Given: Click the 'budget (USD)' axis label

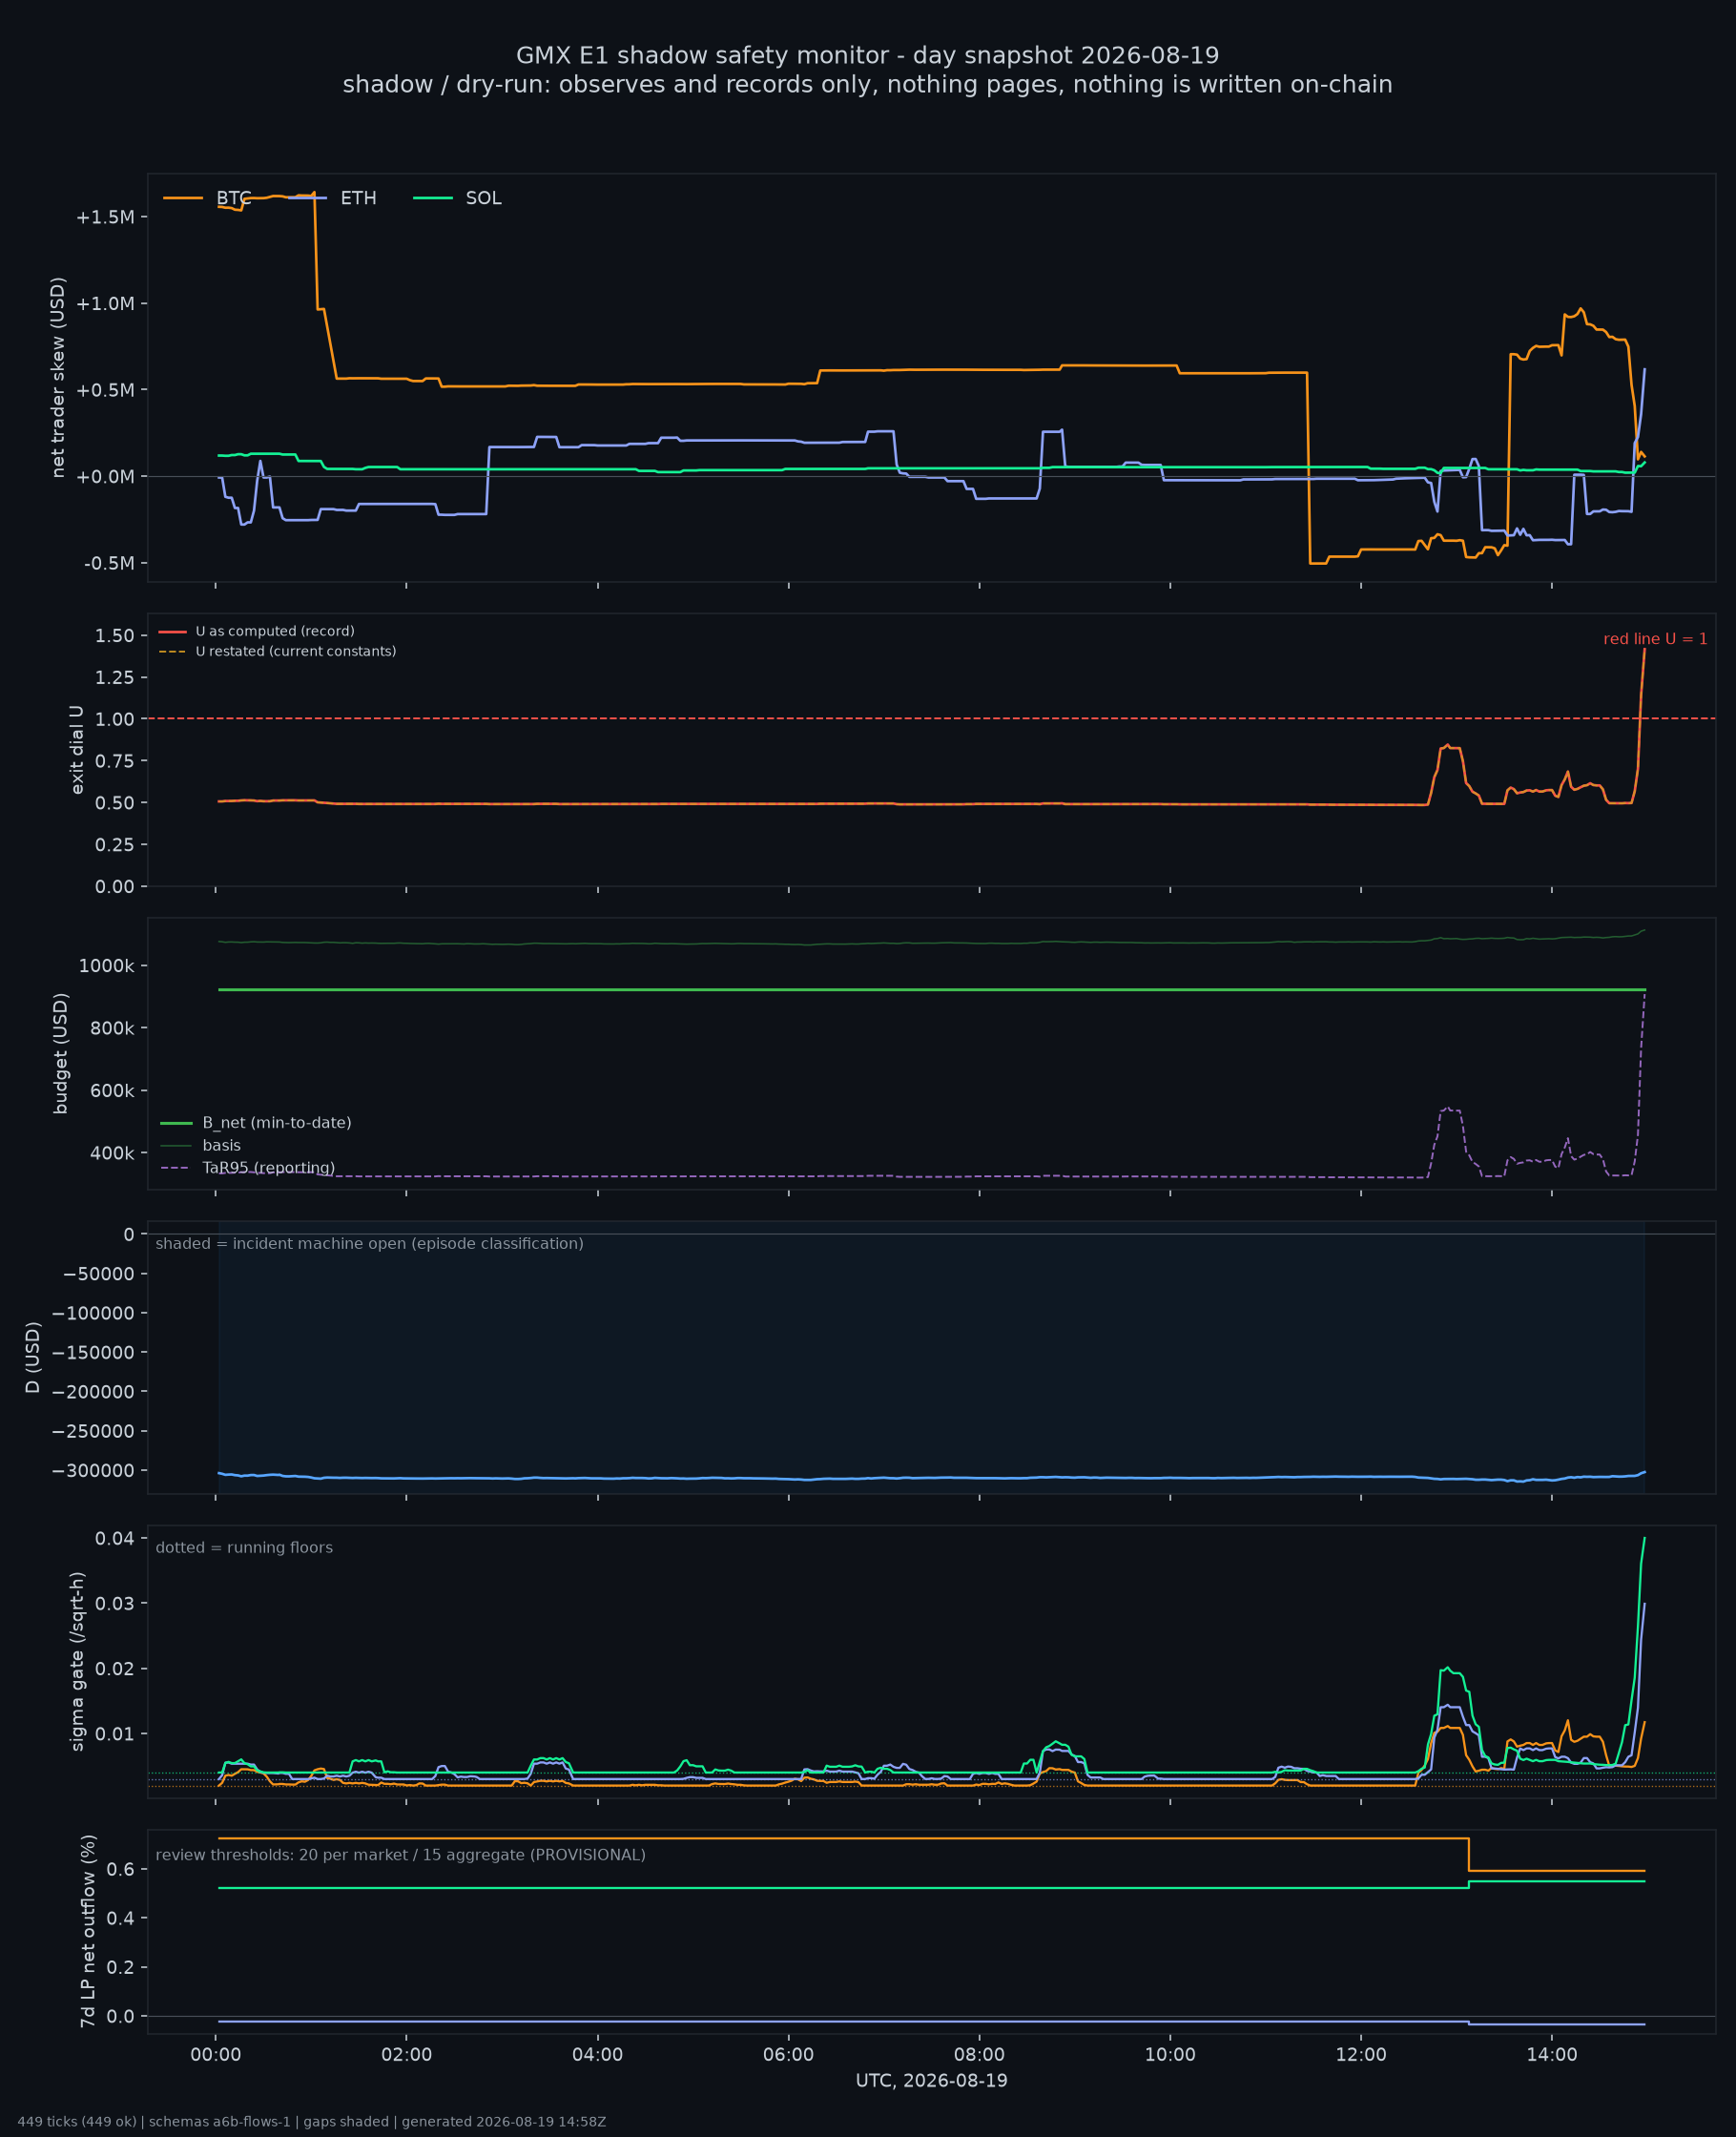Looking at the screenshot, I should [x=61, y=1053].
